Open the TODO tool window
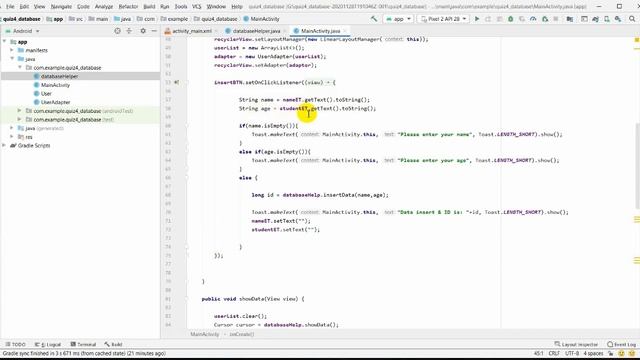The height and width of the screenshot is (360, 640). 15,344
